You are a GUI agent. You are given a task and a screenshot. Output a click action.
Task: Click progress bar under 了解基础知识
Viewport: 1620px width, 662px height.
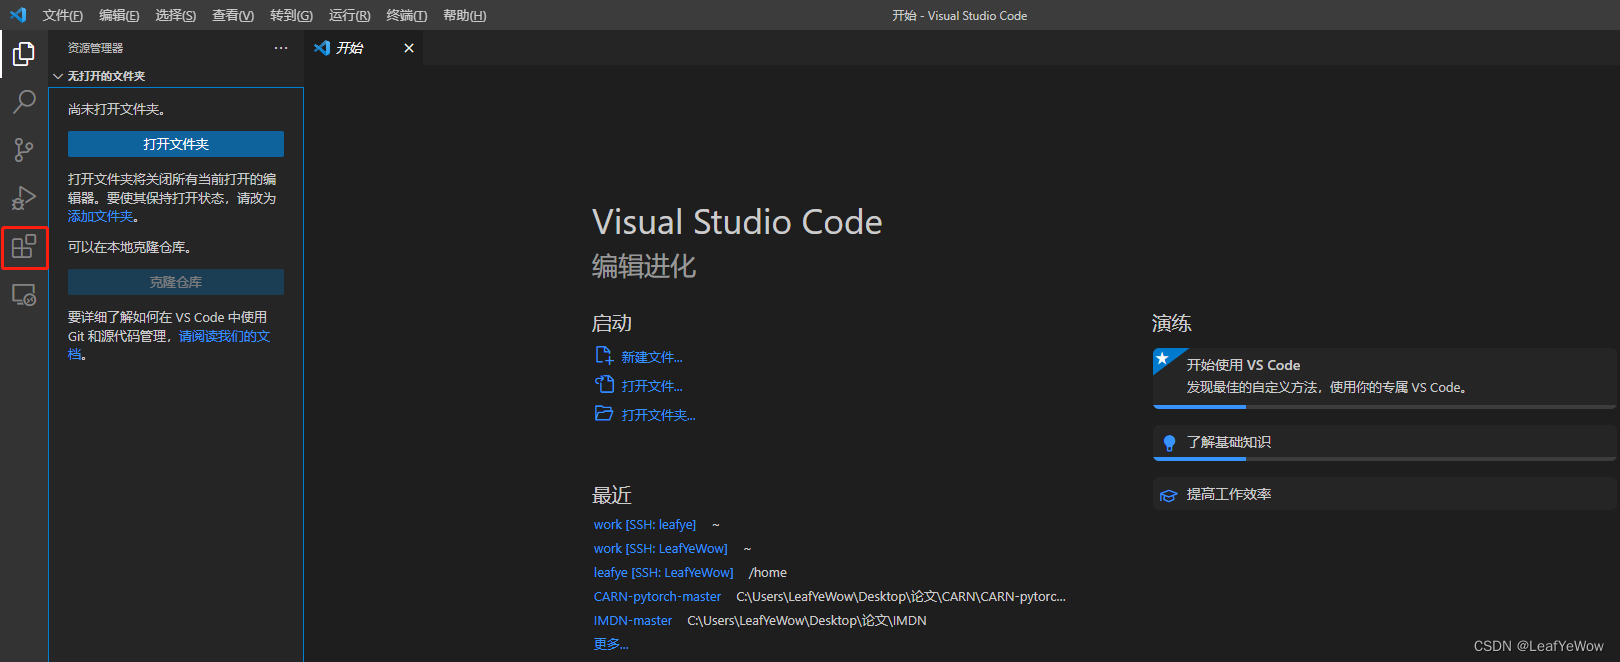tap(1384, 459)
